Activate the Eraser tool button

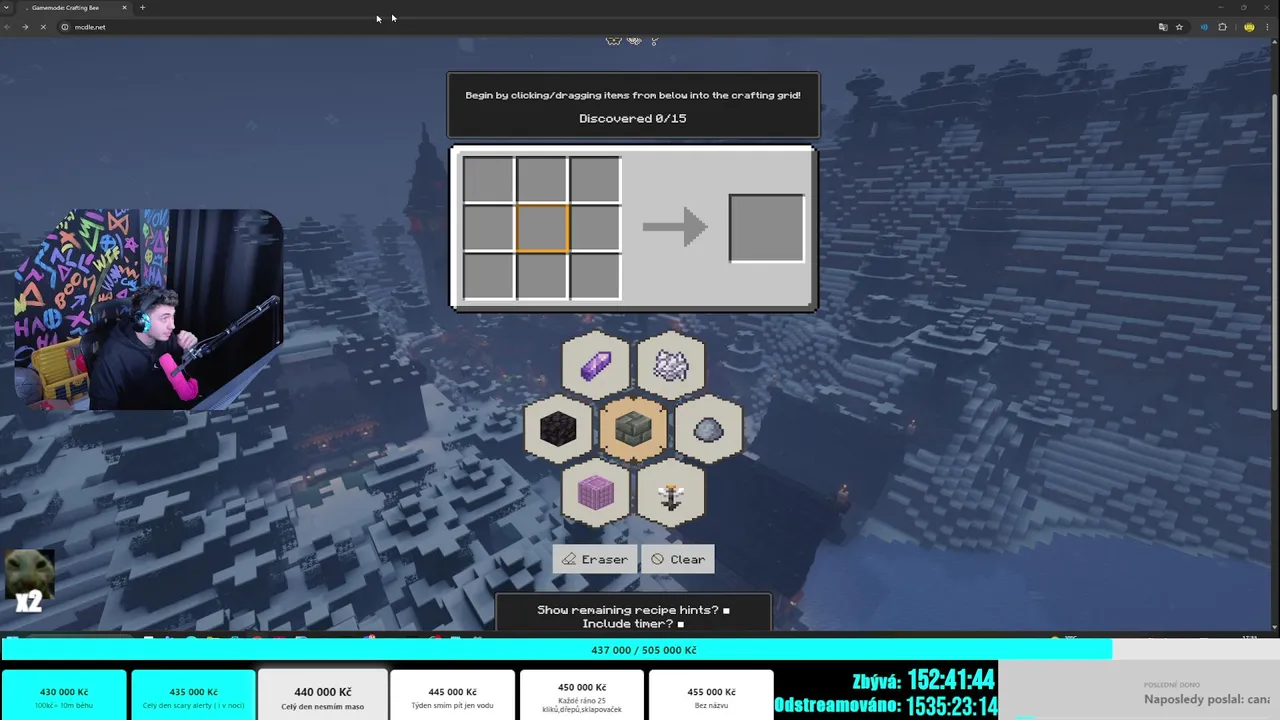point(595,559)
